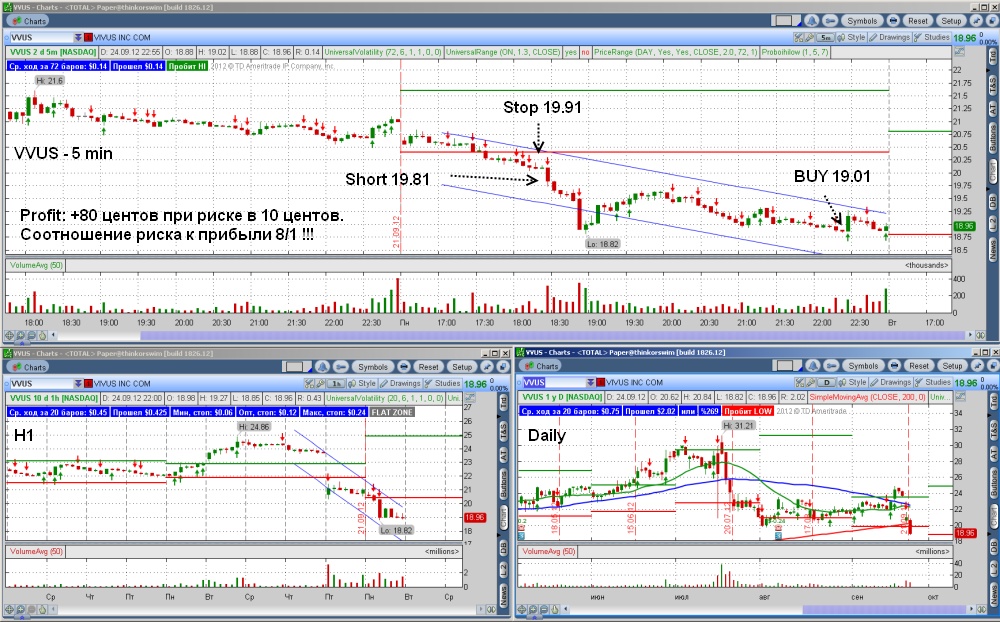Open the Studies menu in the 5-min chart
Viewport: 1000px width, 622px height.
[x=932, y=38]
